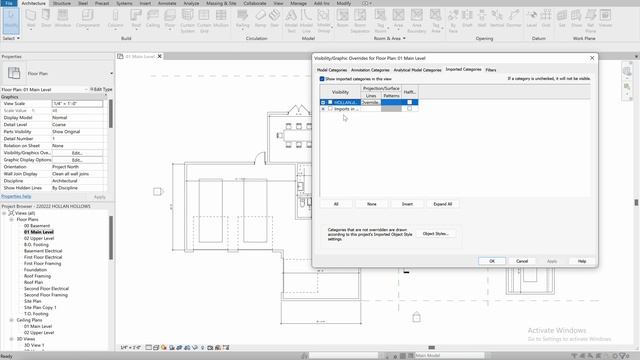The image size is (640, 360).
Task: Click the None selection button
Action: point(371,204)
